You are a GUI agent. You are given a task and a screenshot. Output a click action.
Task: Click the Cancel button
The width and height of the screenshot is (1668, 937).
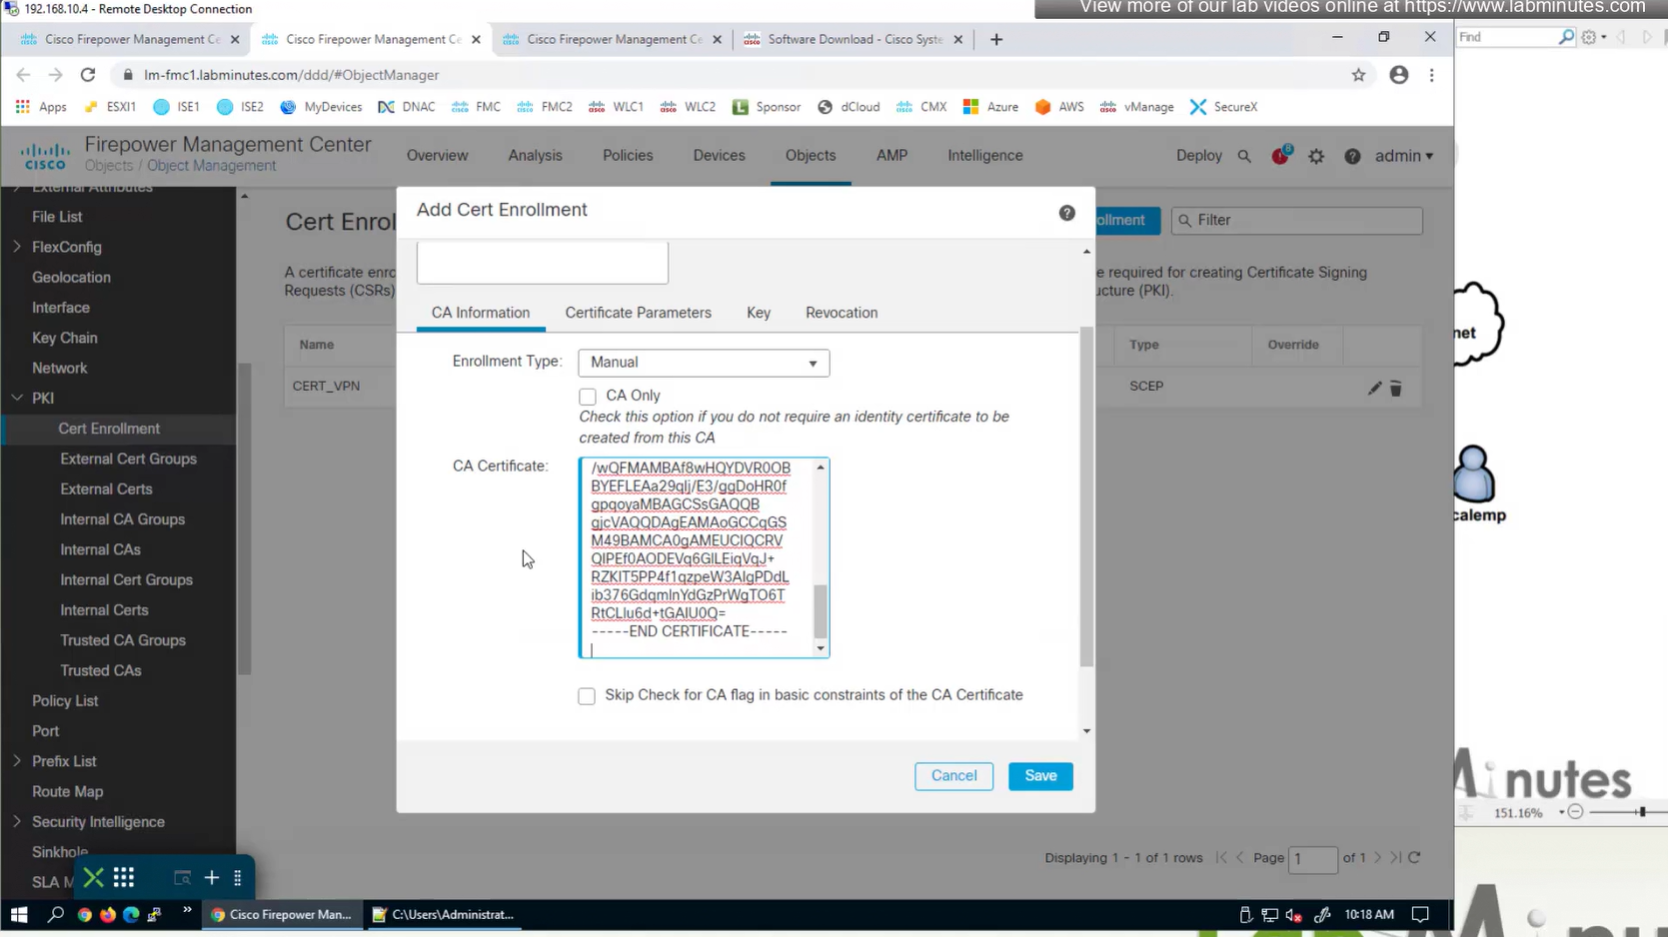[953, 776]
